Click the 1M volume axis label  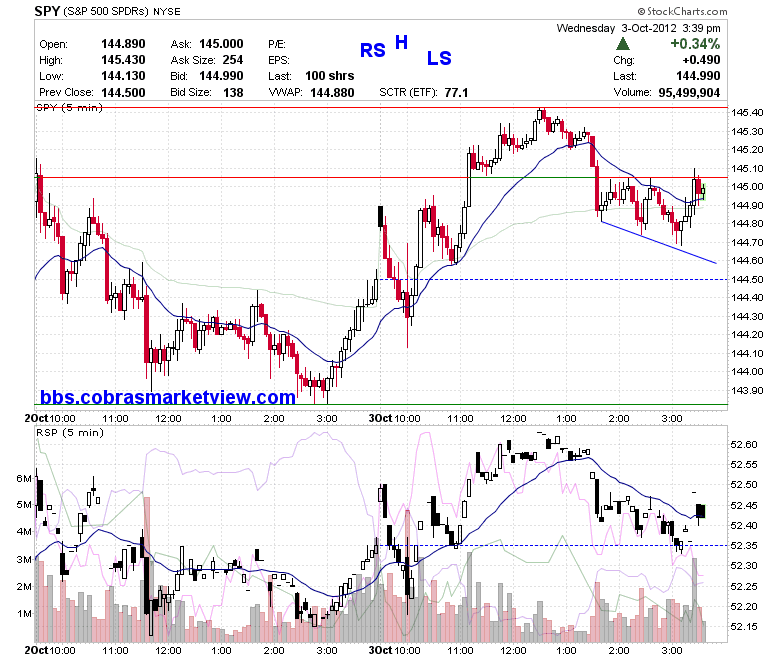[25, 614]
